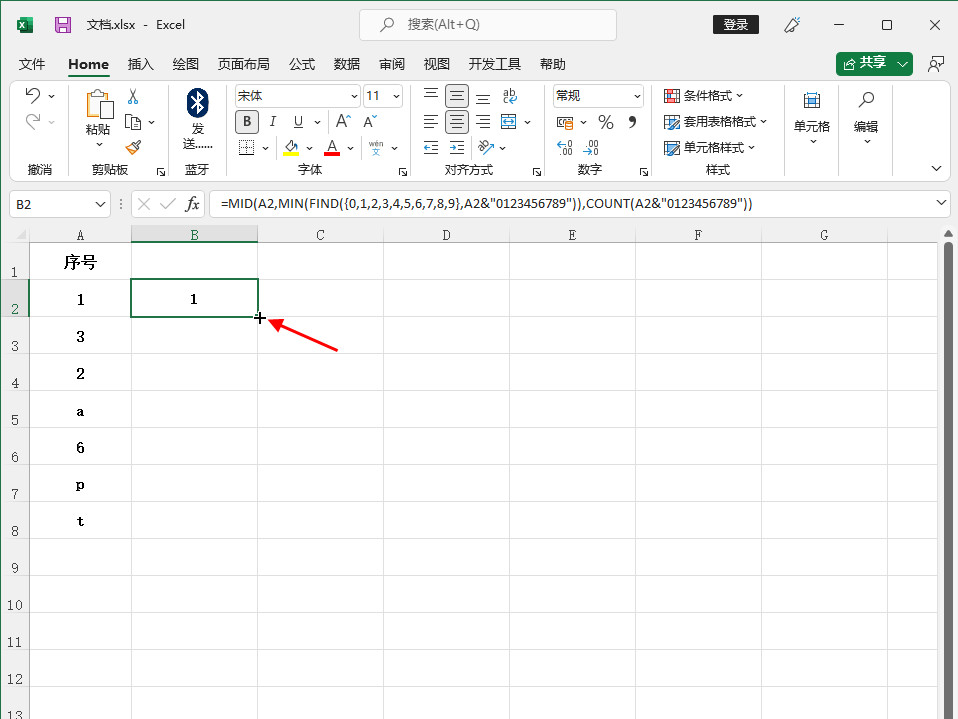
Task: Open the 单元格 cells button
Action: point(811,117)
